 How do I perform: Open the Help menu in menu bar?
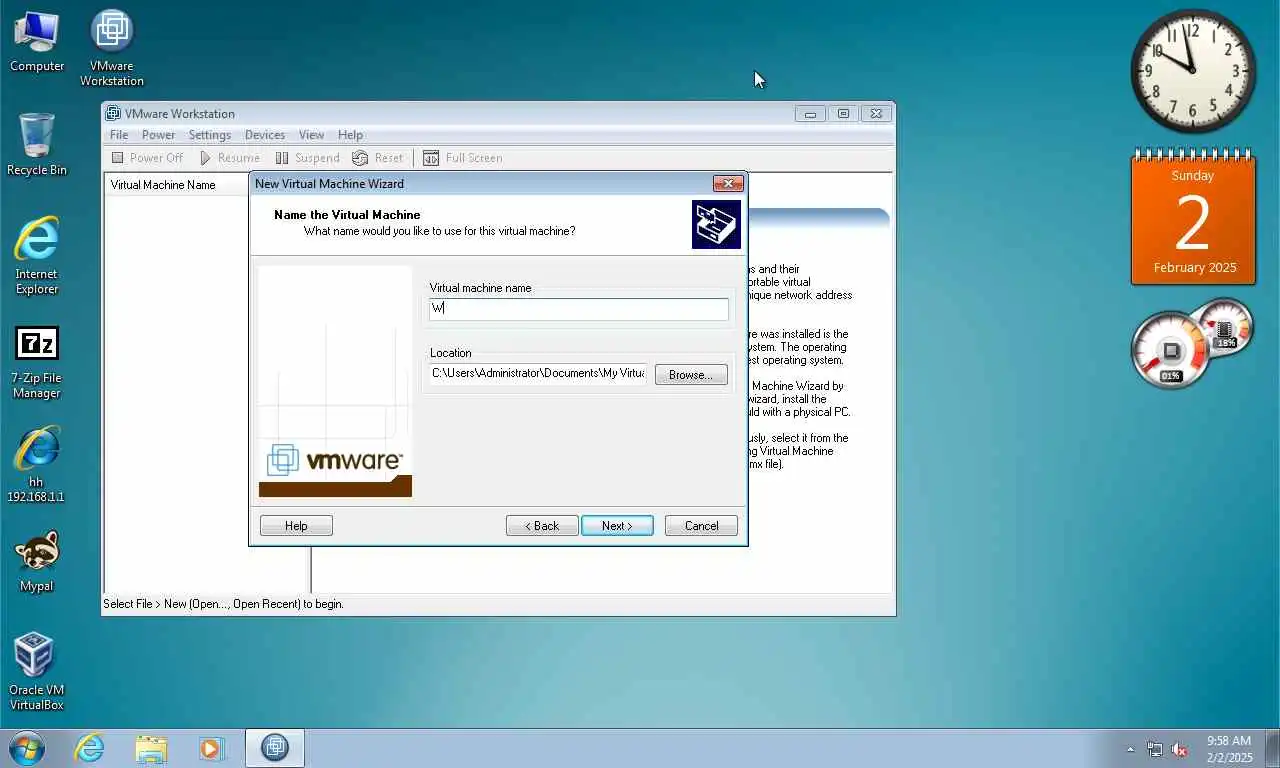click(x=350, y=135)
